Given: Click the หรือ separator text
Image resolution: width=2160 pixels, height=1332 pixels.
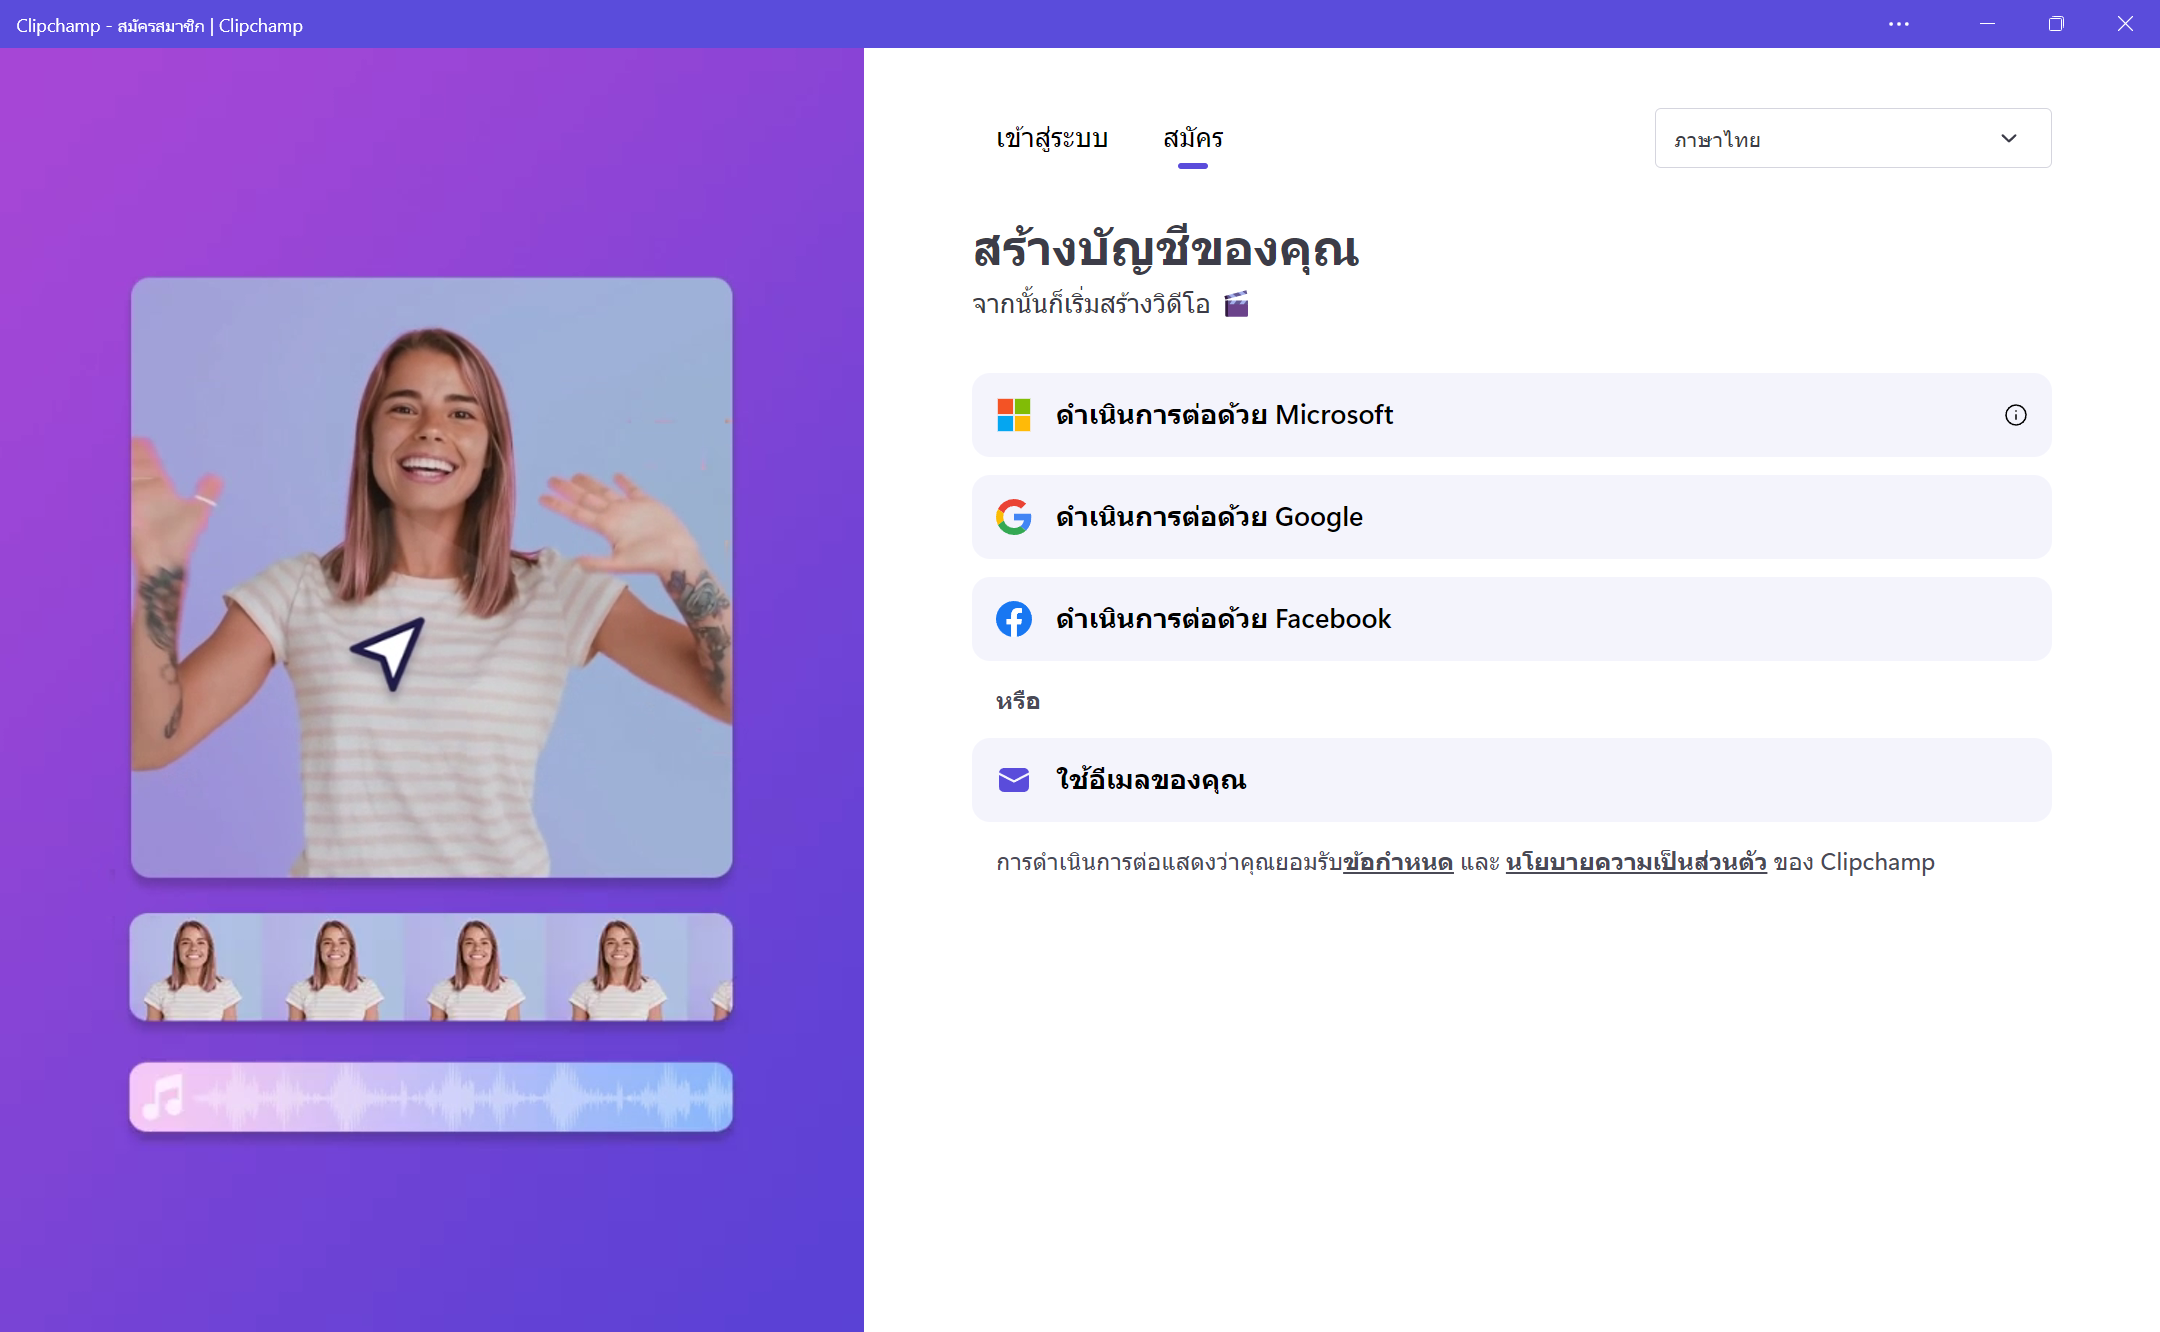Looking at the screenshot, I should coord(1017,701).
